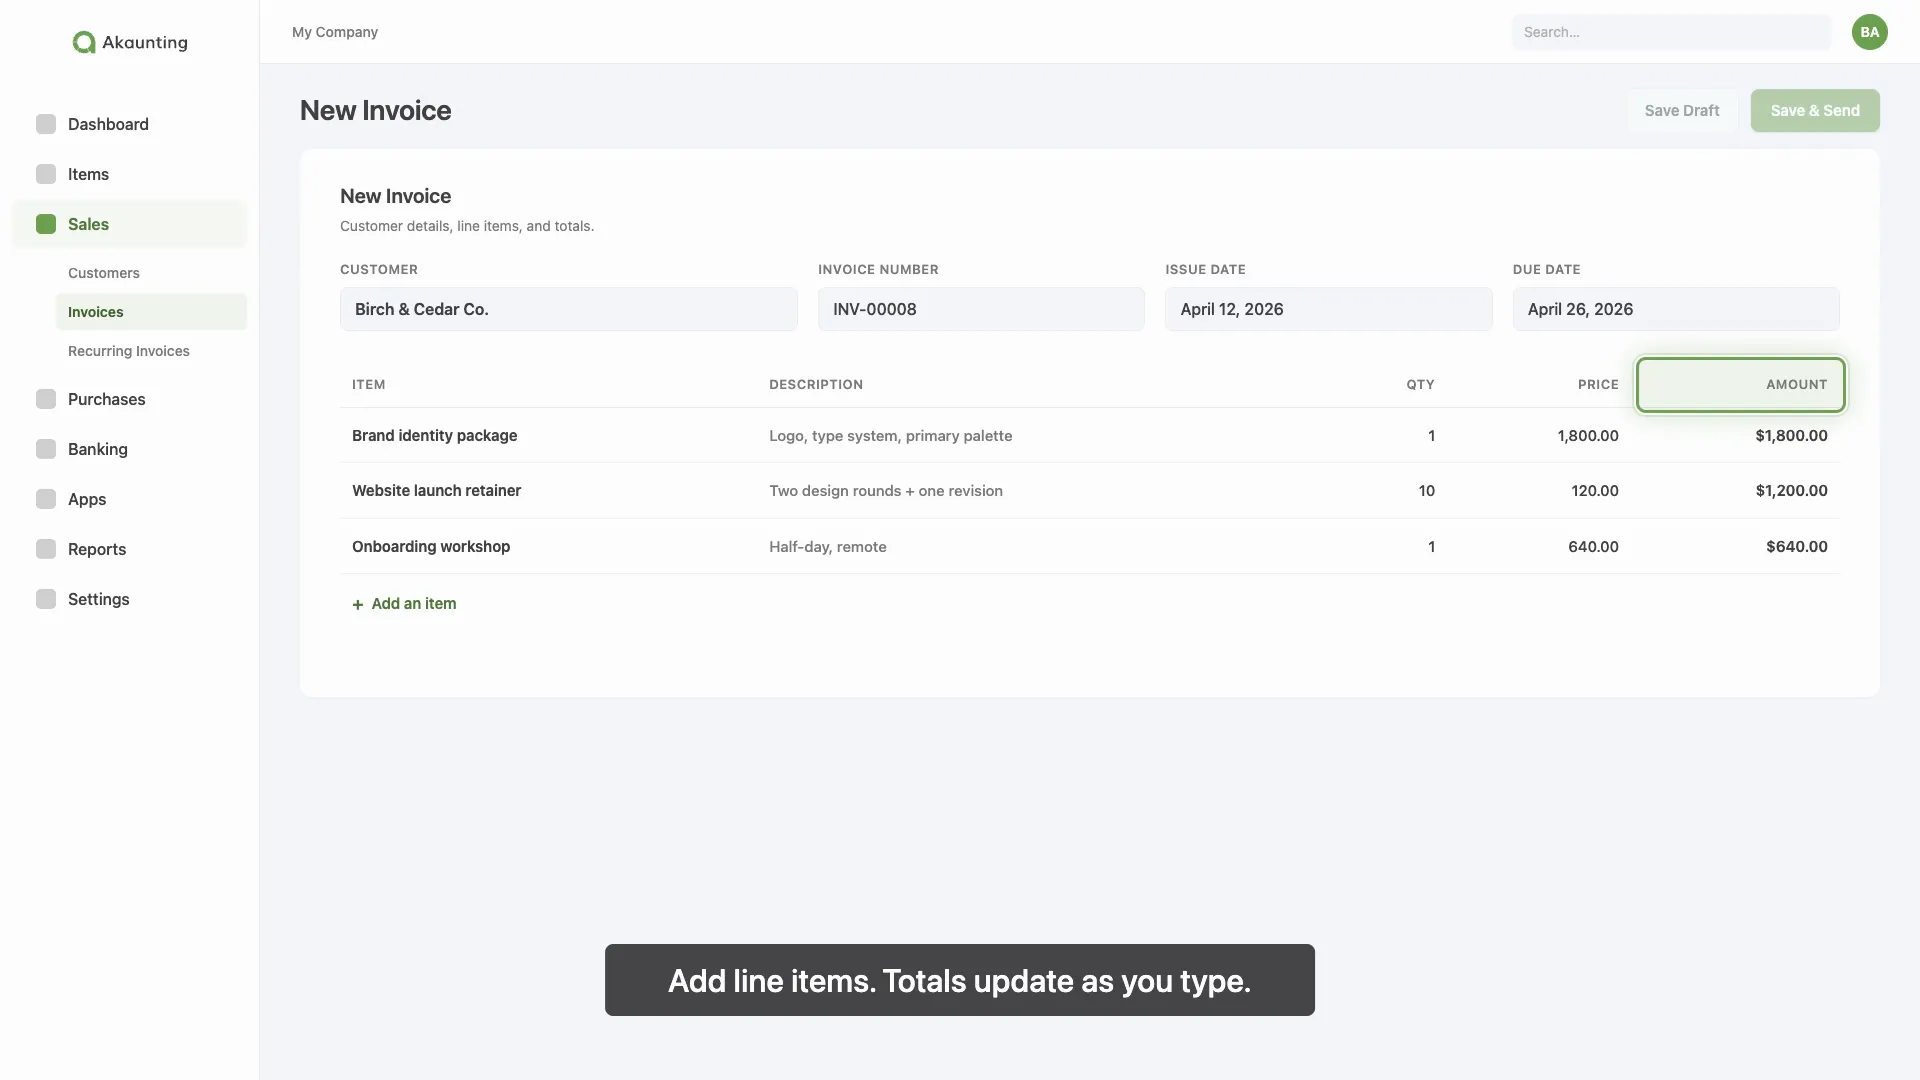Click the Items sidebar icon
This screenshot has width=1920, height=1080.
pos(46,174)
